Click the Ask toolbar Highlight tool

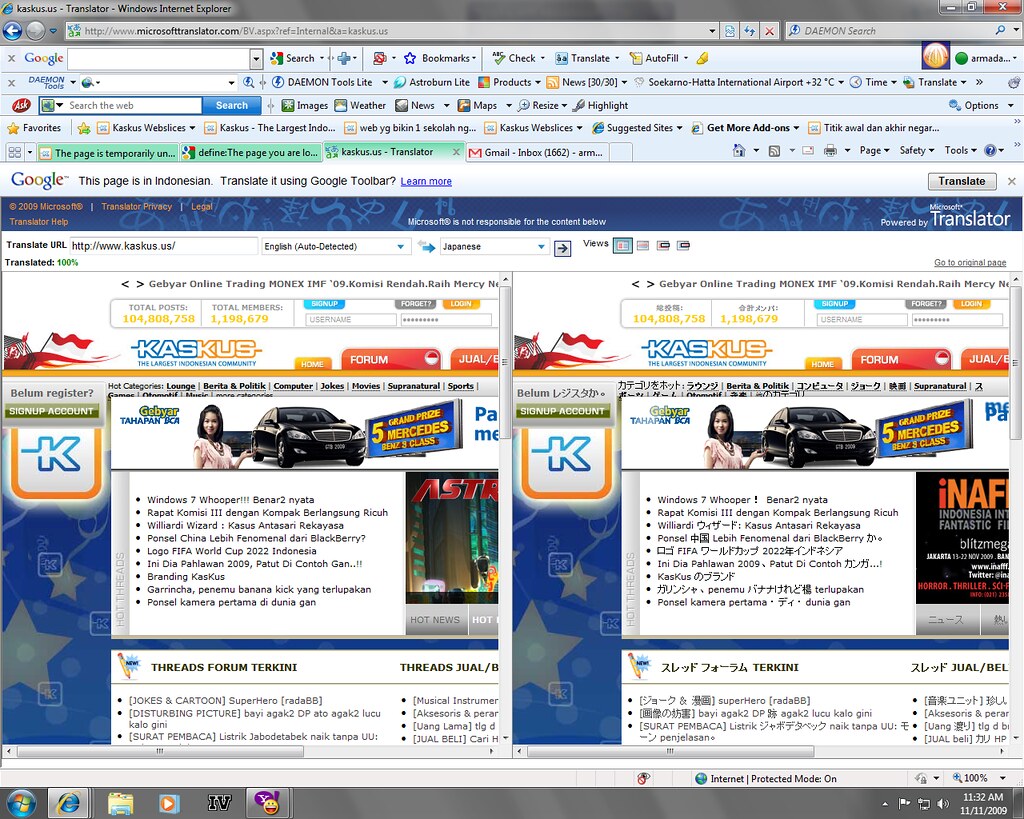(x=600, y=105)
